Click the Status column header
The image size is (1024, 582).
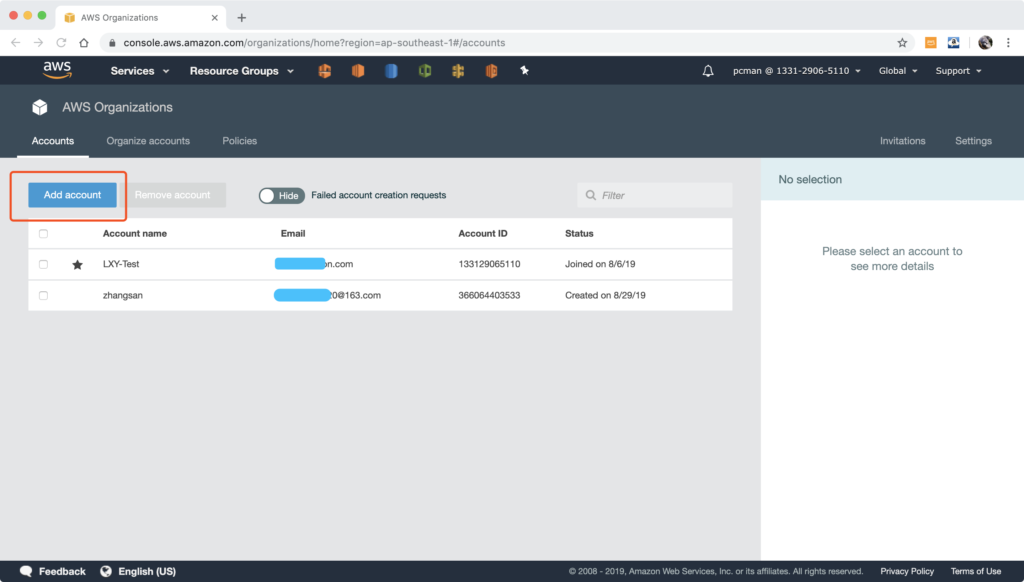pos(579,233)
